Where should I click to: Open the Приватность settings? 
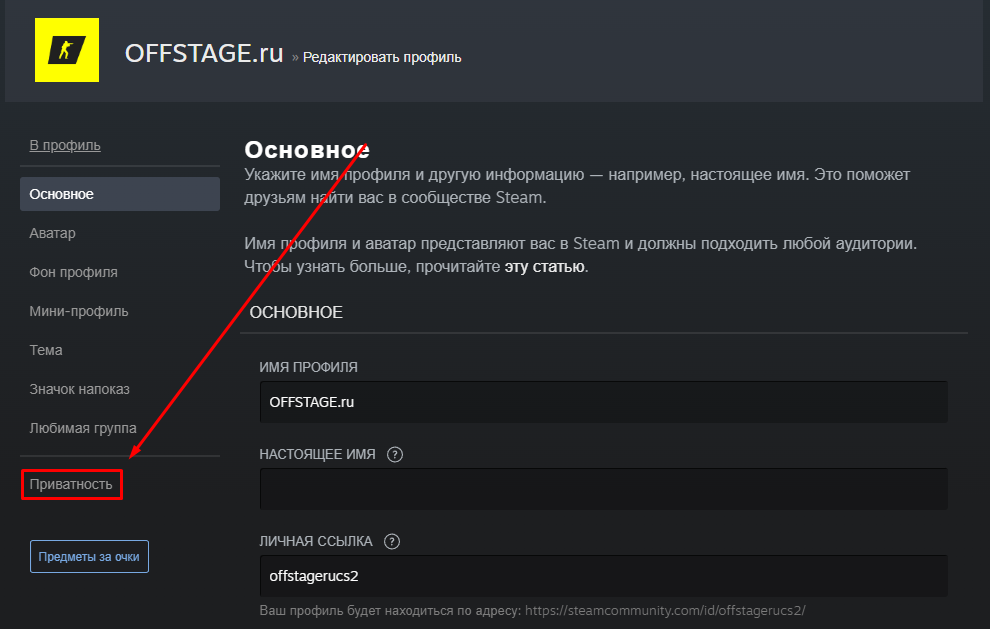click(71, 485)
